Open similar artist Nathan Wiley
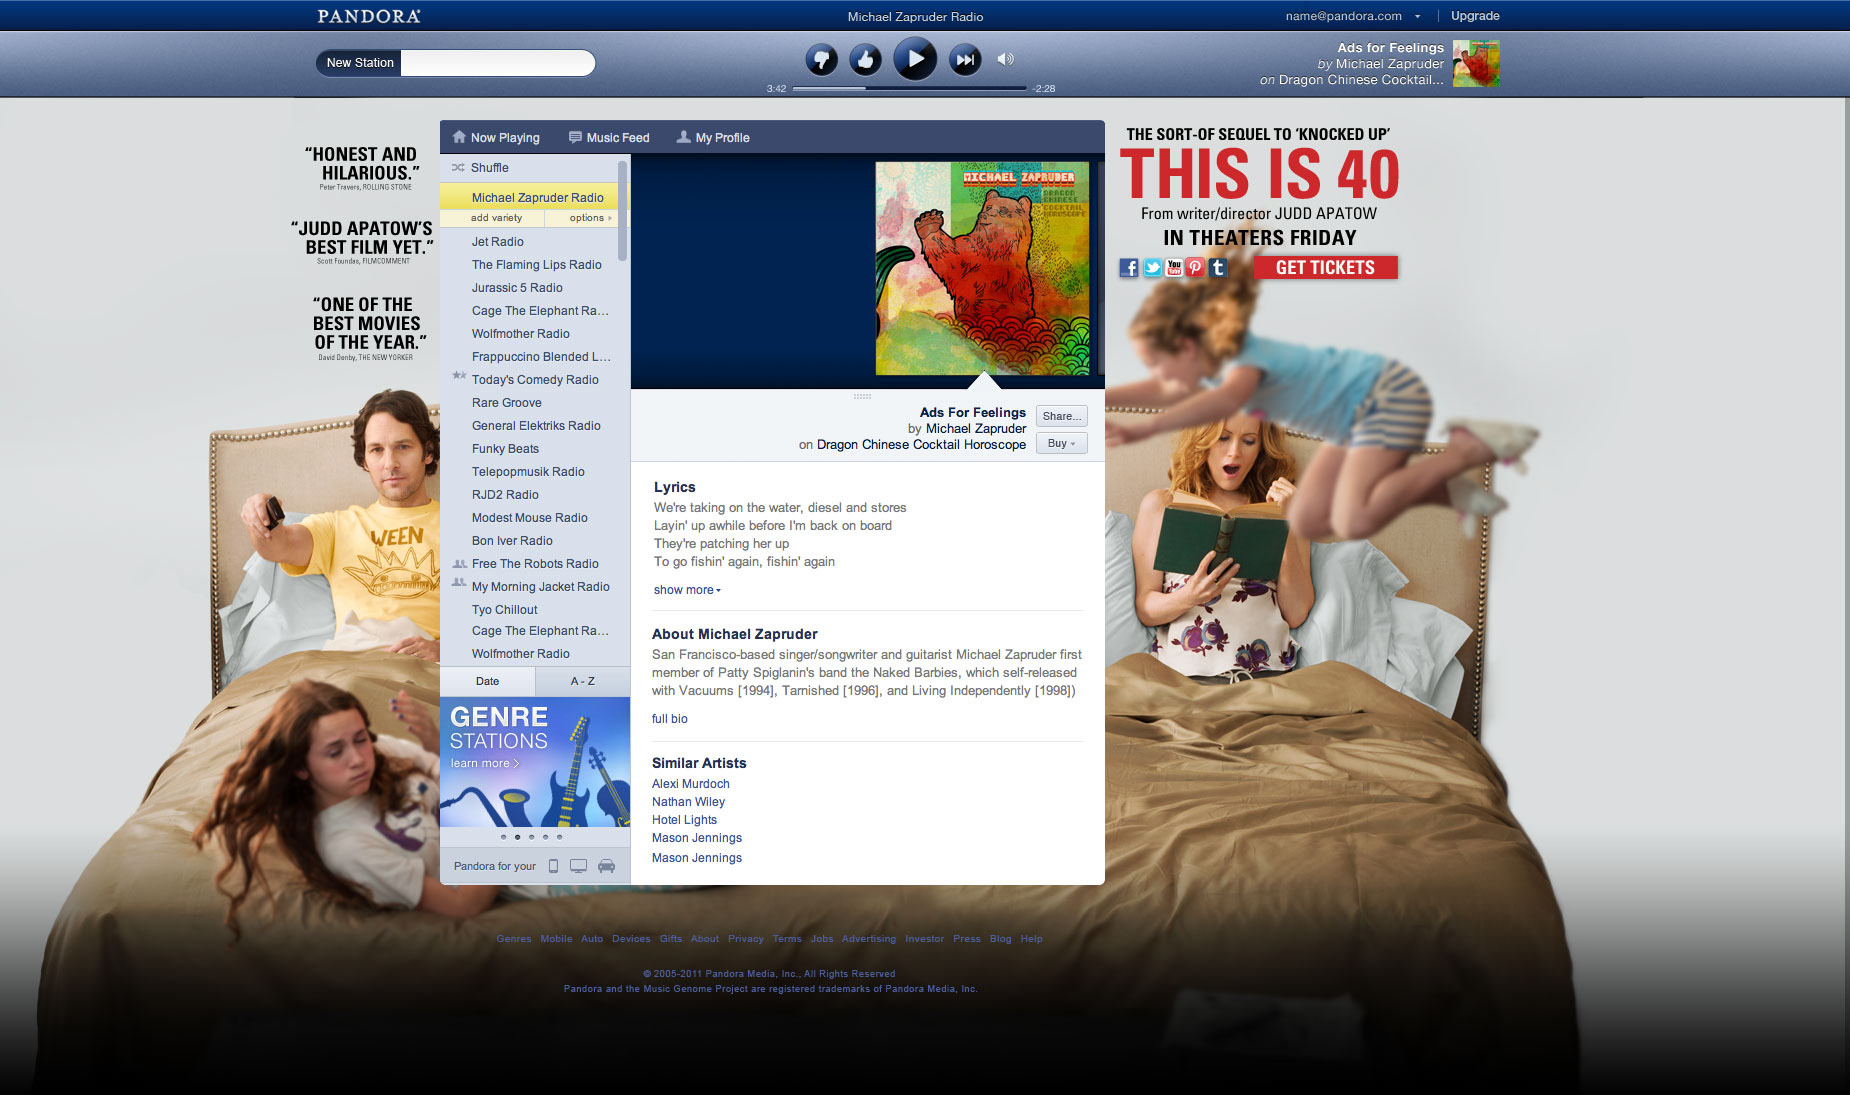Viewport: 1850px width, 1095px height. 688,802
